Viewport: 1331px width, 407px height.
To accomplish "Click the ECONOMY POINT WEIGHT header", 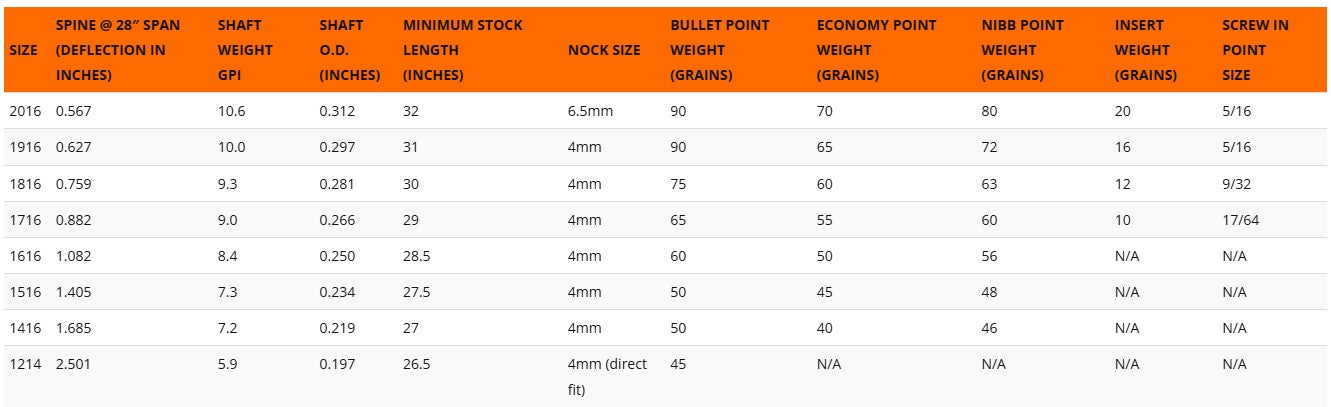I will pyautogui.click(x=877, y=50).
